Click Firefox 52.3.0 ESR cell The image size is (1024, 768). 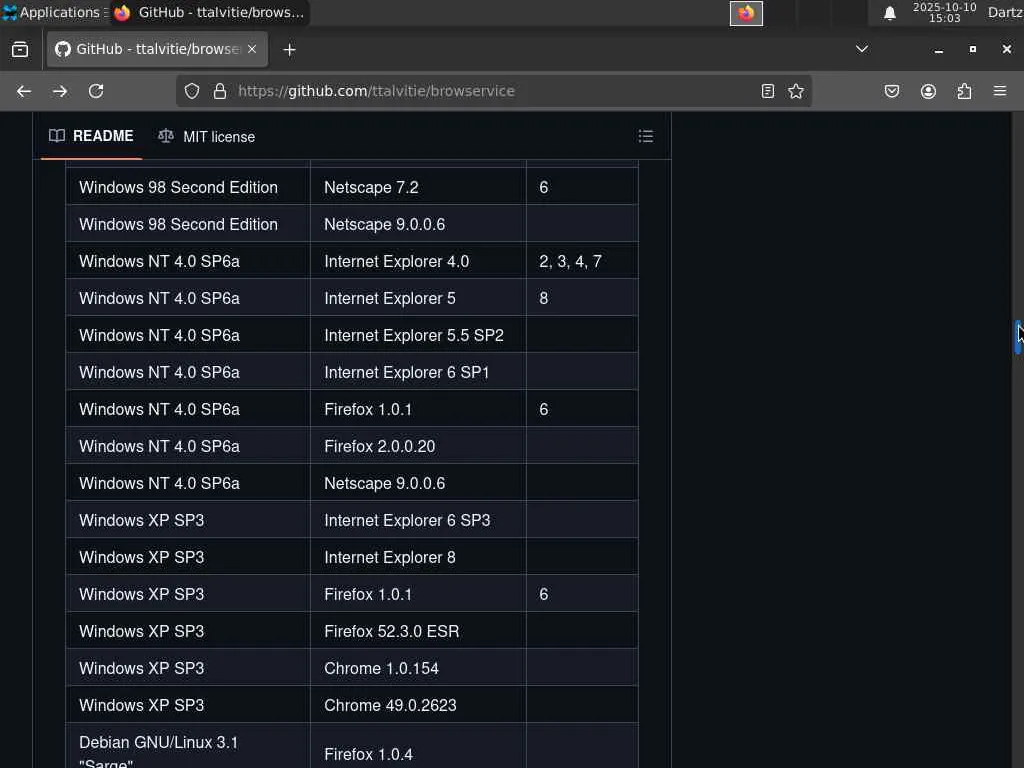pos(418,632)
